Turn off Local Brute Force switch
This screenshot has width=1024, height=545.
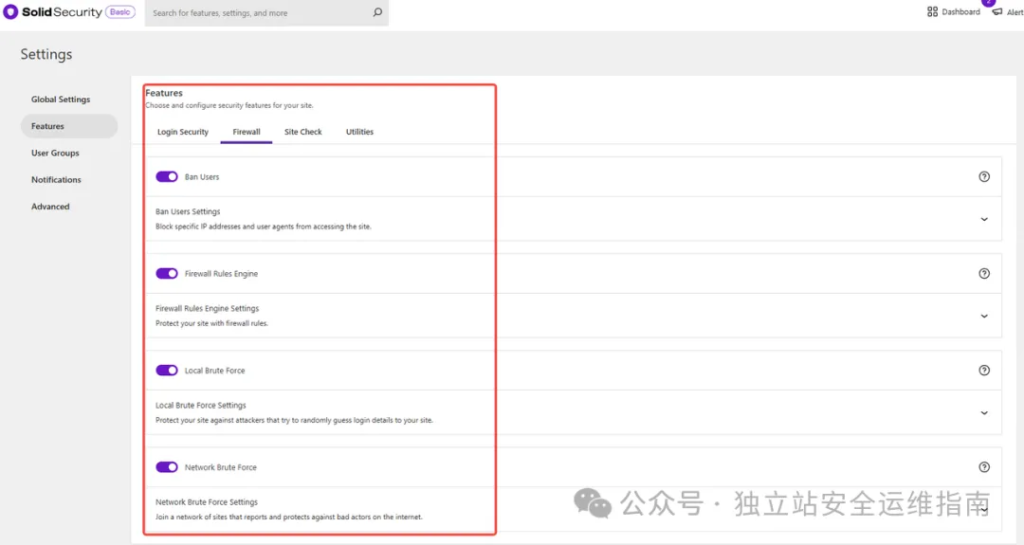[x=167, y=370]
